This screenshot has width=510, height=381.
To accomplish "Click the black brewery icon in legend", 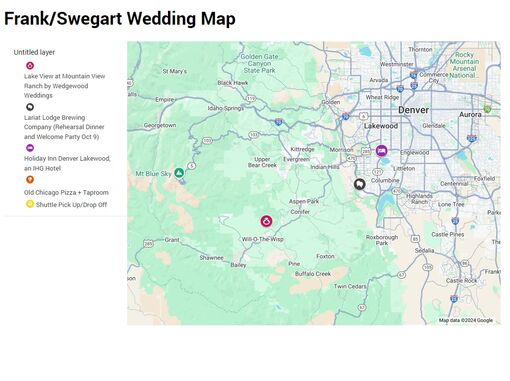I will click(x=30, y=107).
